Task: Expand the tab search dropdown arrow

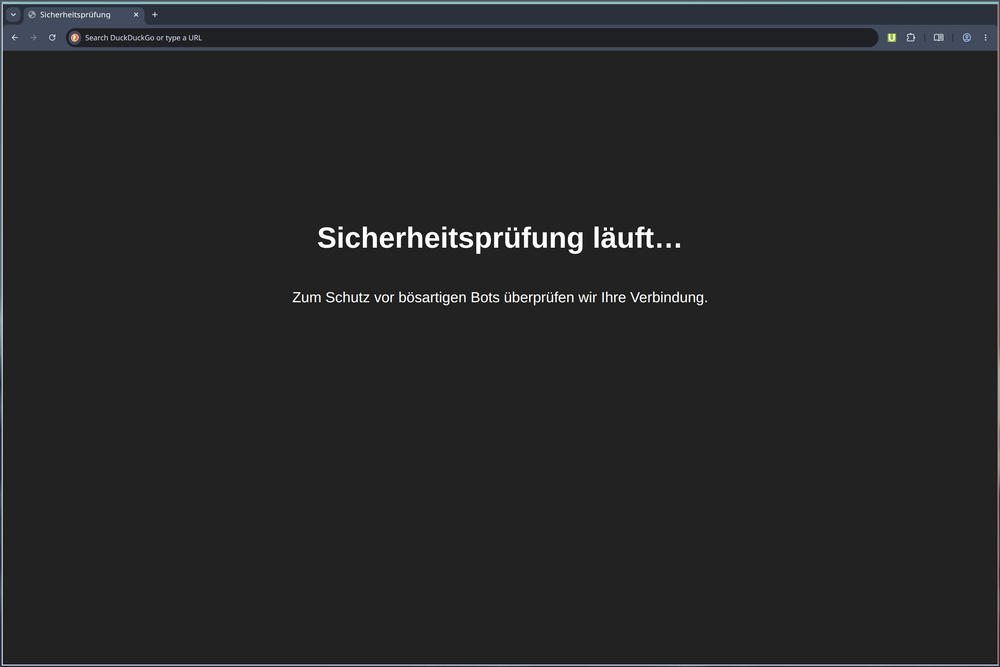Action: [13, 15]
